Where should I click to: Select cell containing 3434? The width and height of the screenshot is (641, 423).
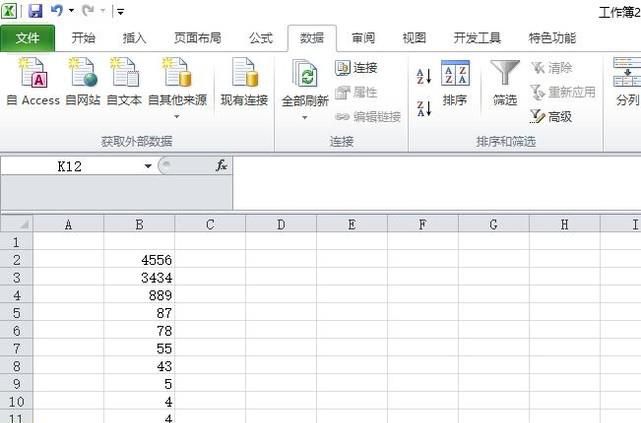pos(139,278)
